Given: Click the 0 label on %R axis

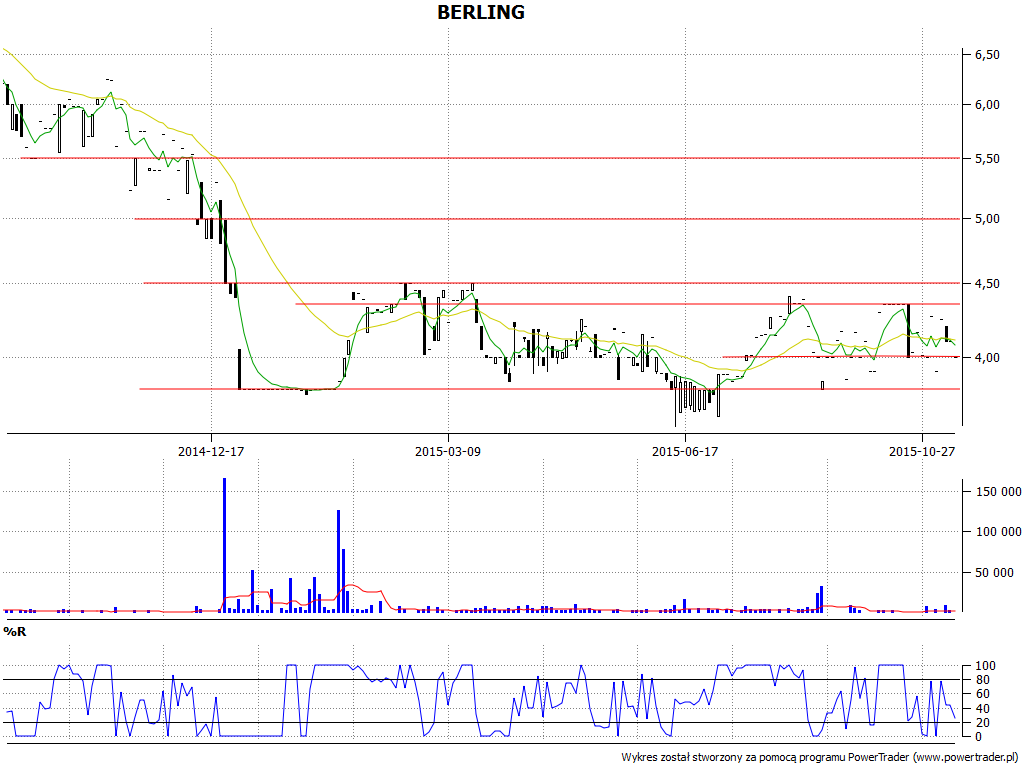Looking at the screenshot, I should click(x=978, y=737).
